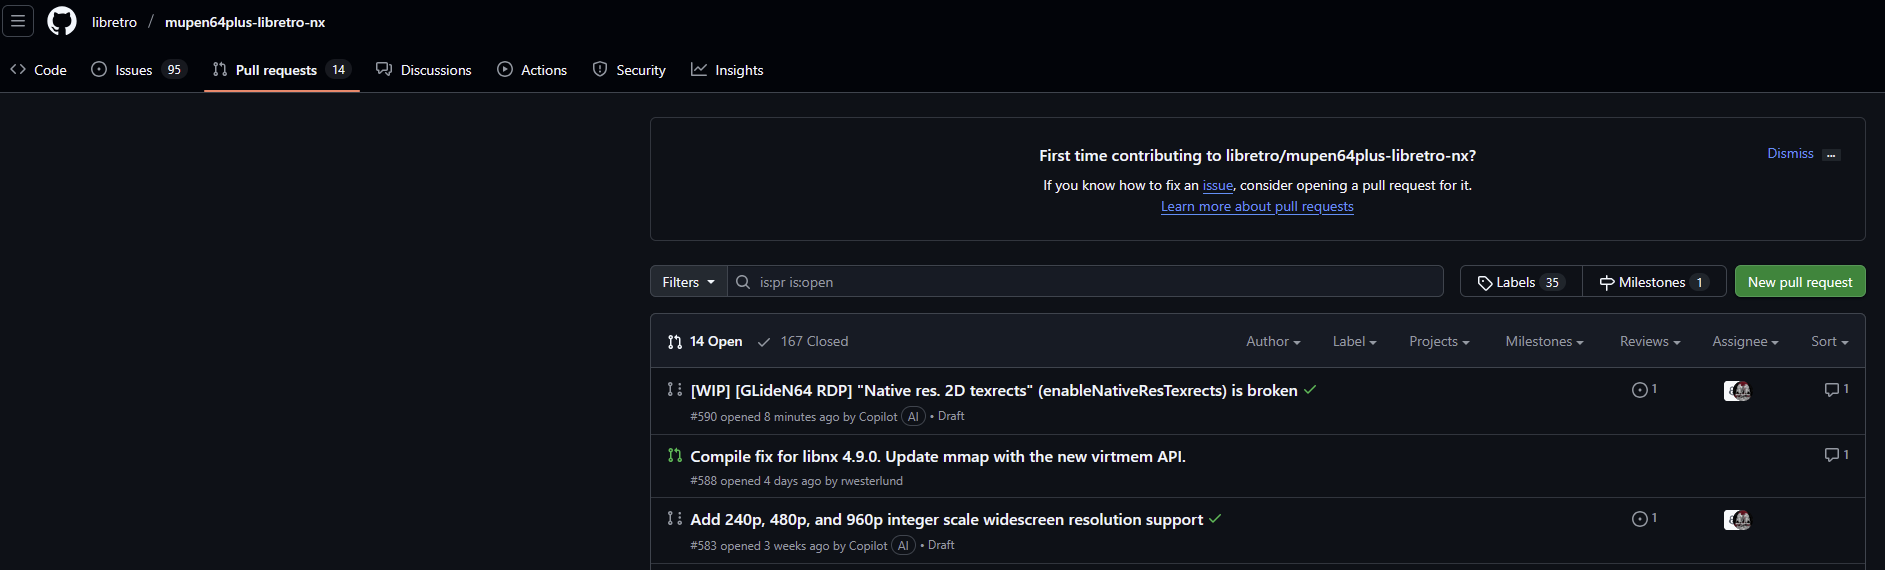The height and width of the screenshot is (570, 1885).
Task: Open the Learn more about pull requests link
Action: tap(1257, 207)
